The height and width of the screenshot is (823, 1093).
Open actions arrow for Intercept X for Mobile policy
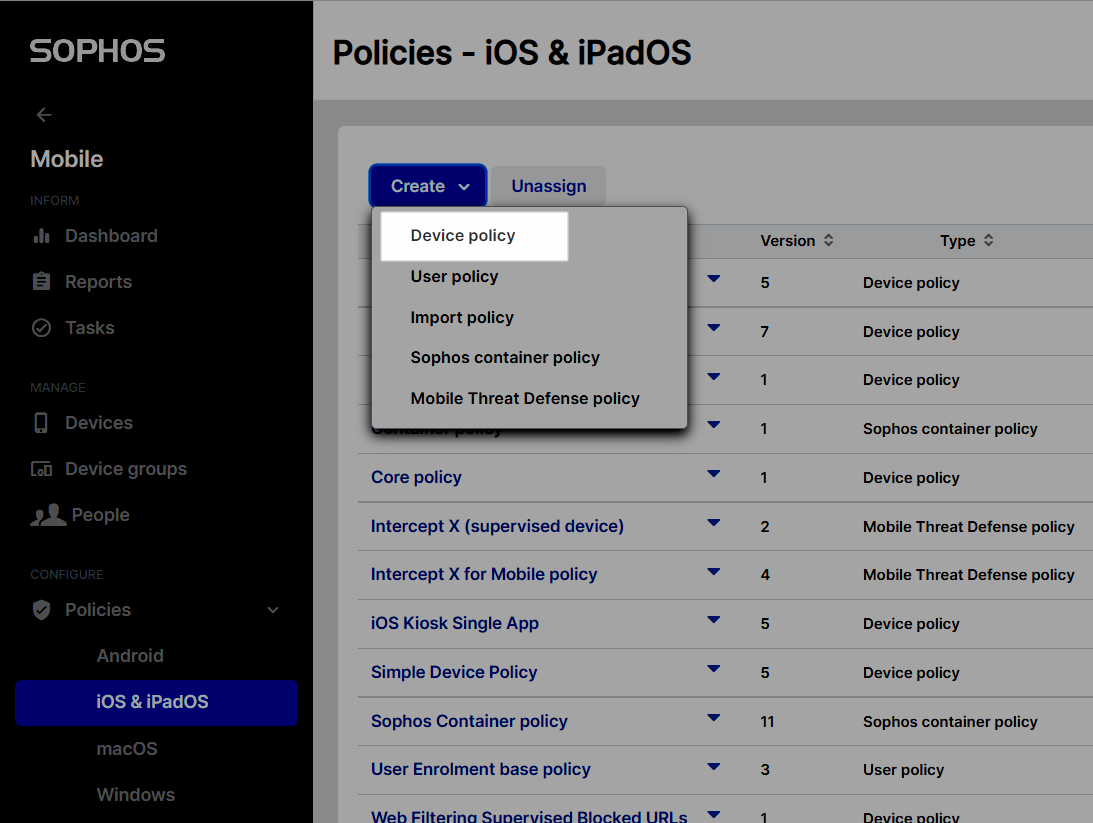tap(714, 571)
